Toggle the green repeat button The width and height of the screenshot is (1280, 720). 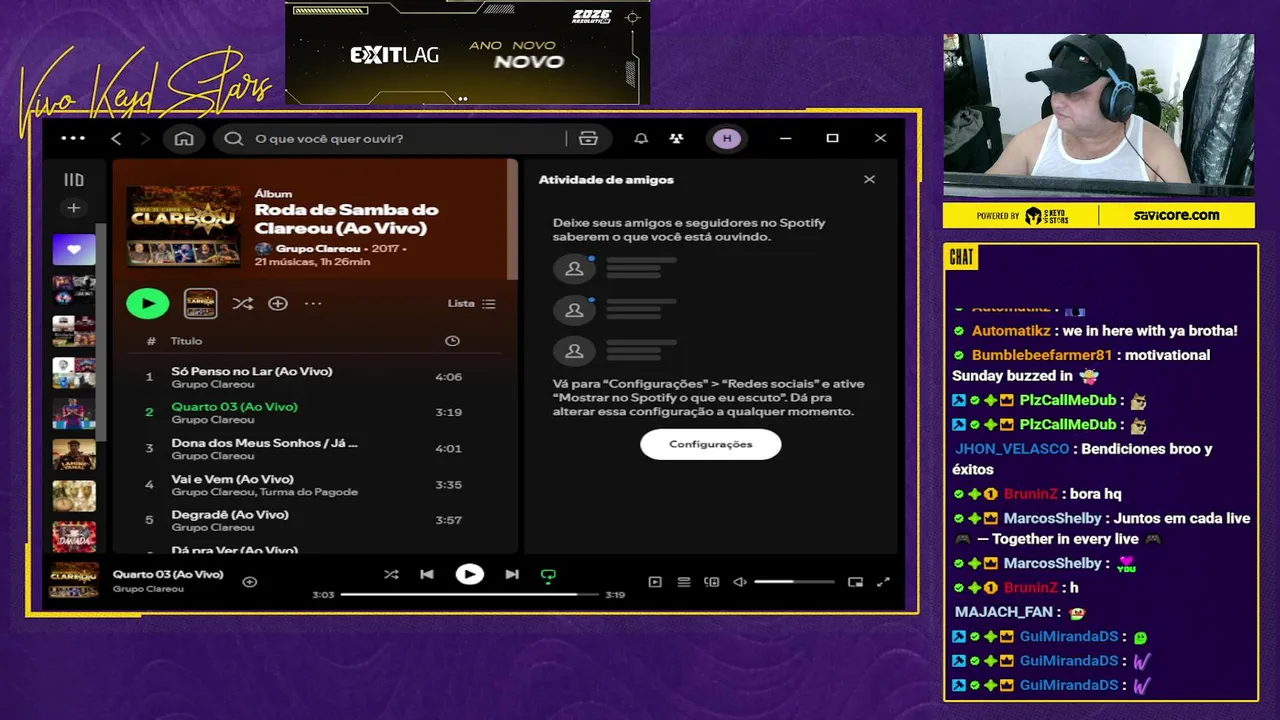[x=548, y=575]
